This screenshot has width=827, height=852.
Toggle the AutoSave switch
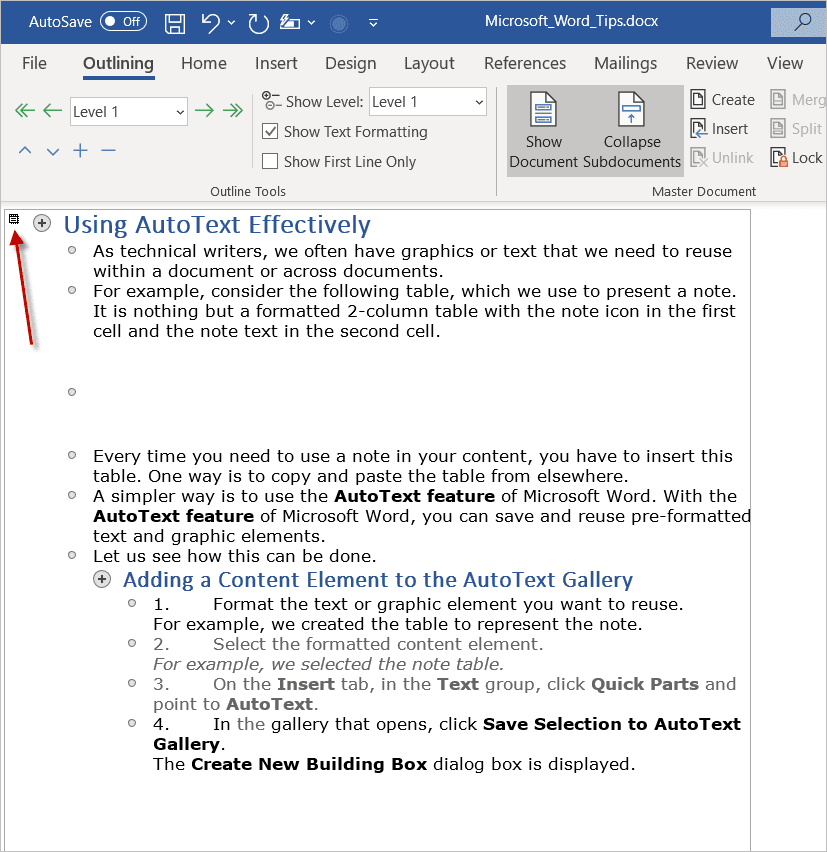123,22
